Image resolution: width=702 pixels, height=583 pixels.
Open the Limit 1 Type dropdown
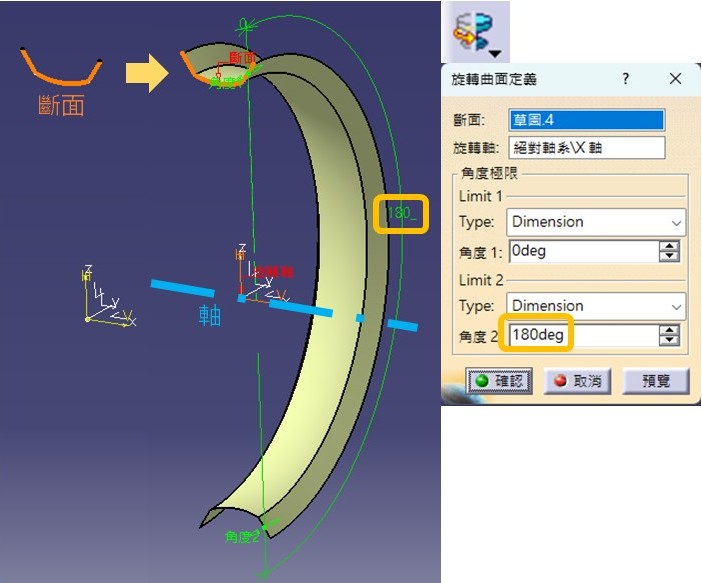tap(597, 222)
